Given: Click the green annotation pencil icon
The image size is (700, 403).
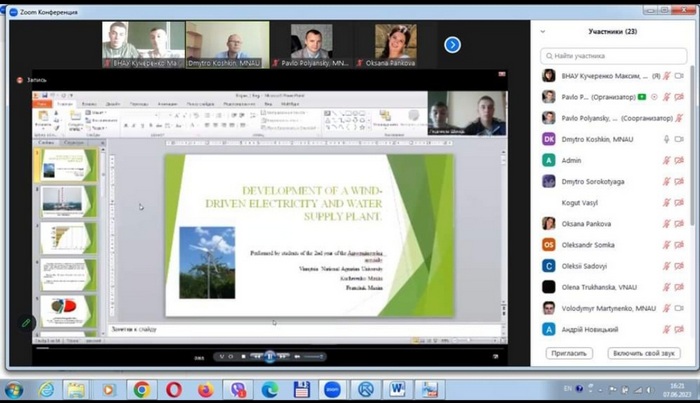Looking at the screenshot, I should pyautogui.click(x=26, y=323).
